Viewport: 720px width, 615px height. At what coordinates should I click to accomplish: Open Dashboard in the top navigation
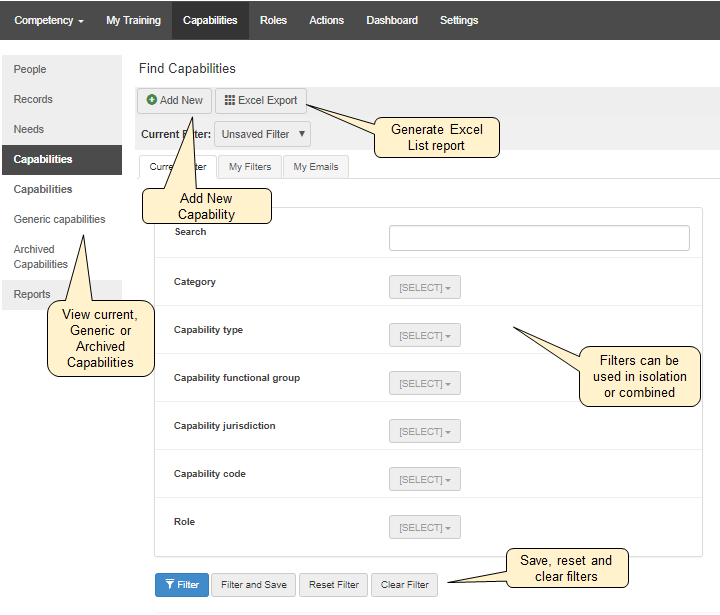(392, 20)
